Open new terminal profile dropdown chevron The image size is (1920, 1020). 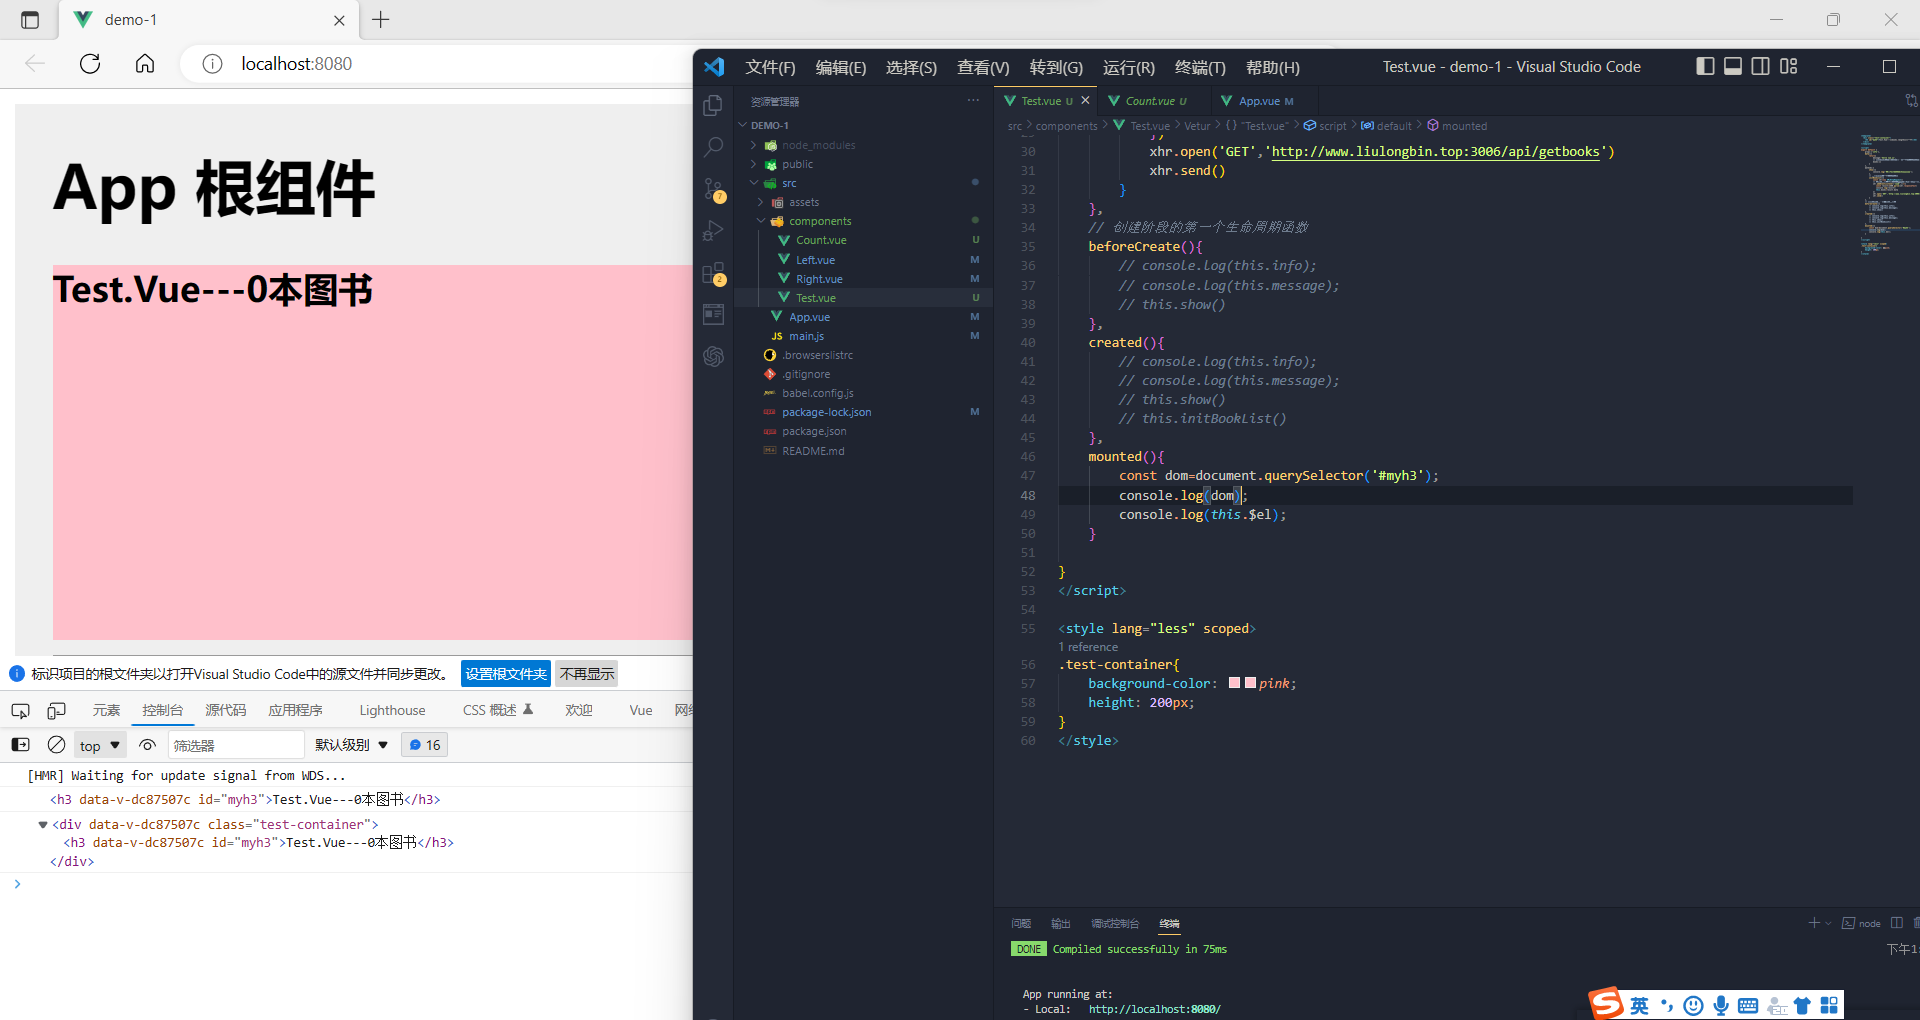(x=1828, y=923)
